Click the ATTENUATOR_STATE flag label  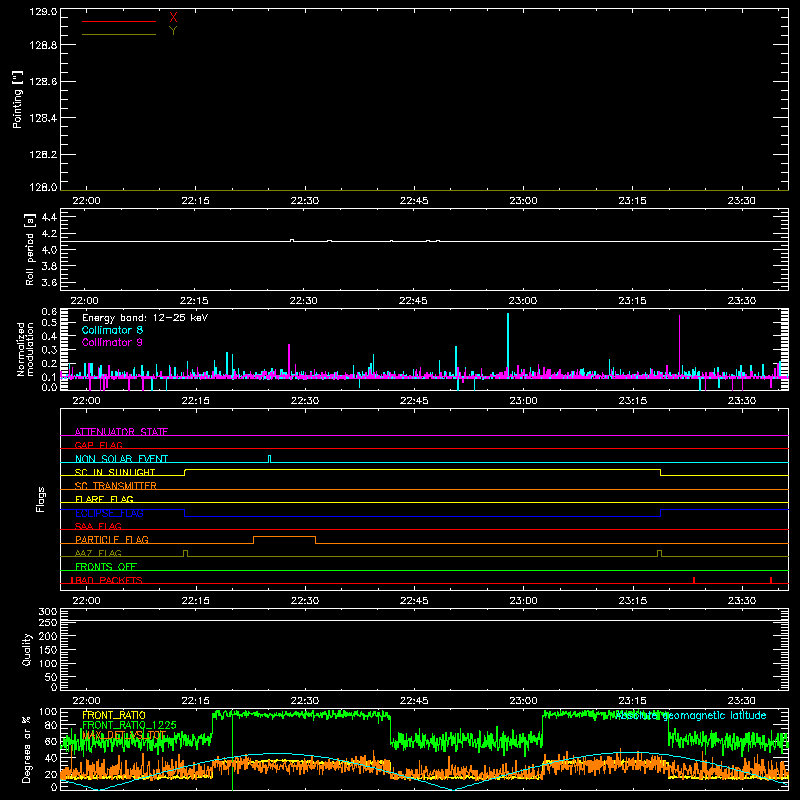pyautogui.click(x=121, y=432)
